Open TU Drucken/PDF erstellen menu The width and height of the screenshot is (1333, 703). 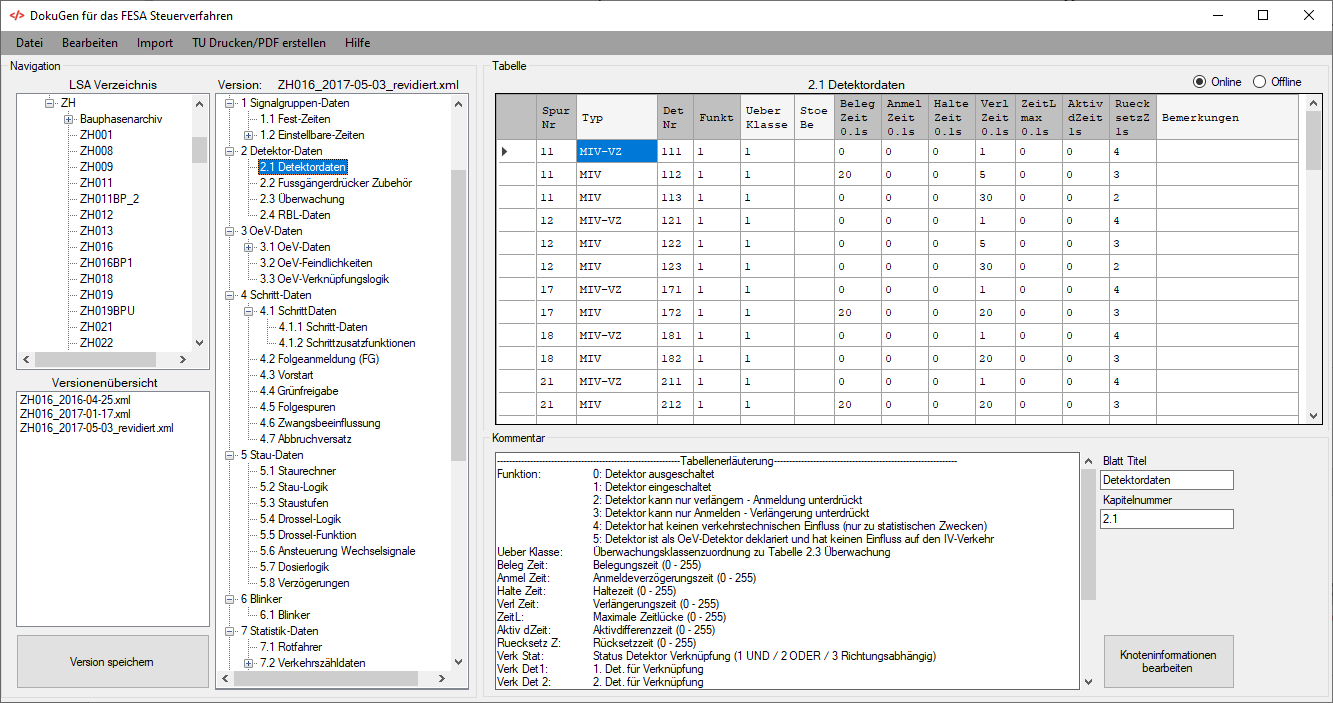259,43
